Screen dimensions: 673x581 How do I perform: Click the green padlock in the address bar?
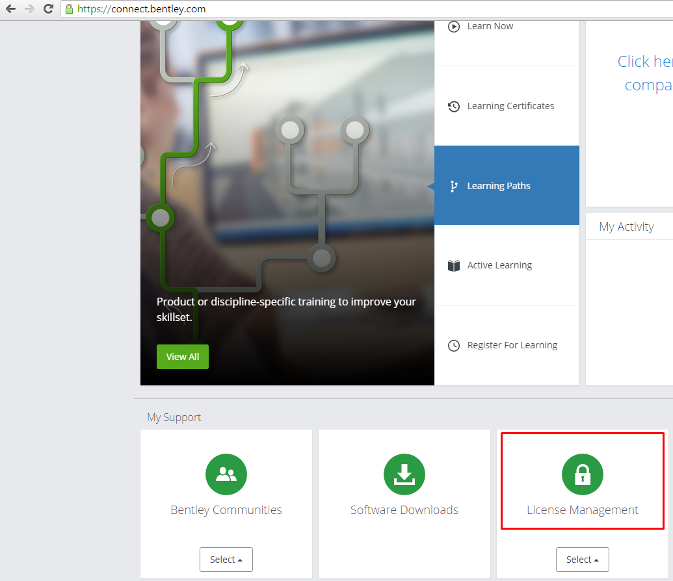click(x=69, y=9)
